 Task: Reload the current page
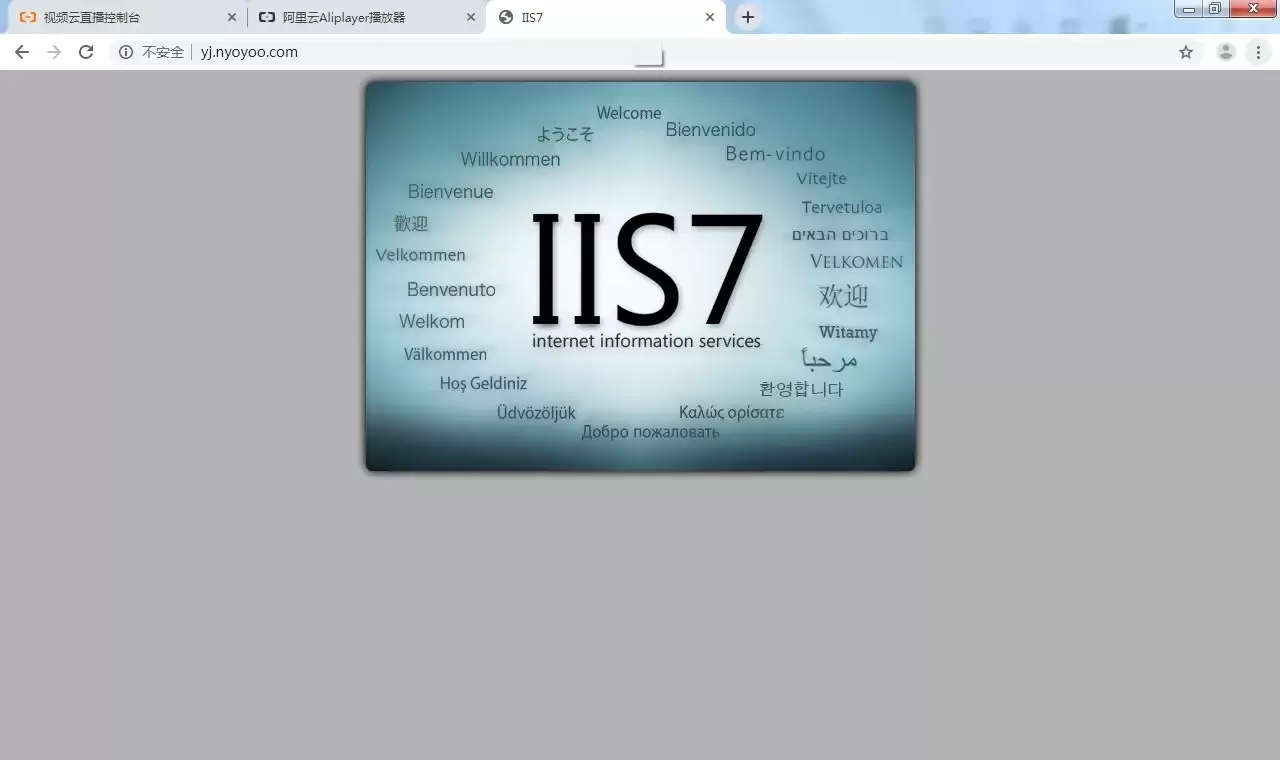pyautogui.click(x=86, y=52)
